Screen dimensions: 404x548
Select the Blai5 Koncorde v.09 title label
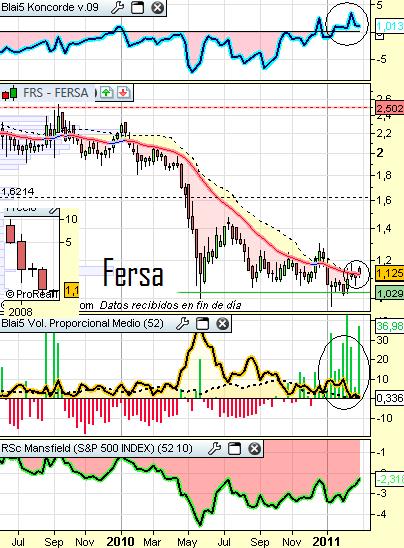50,7
